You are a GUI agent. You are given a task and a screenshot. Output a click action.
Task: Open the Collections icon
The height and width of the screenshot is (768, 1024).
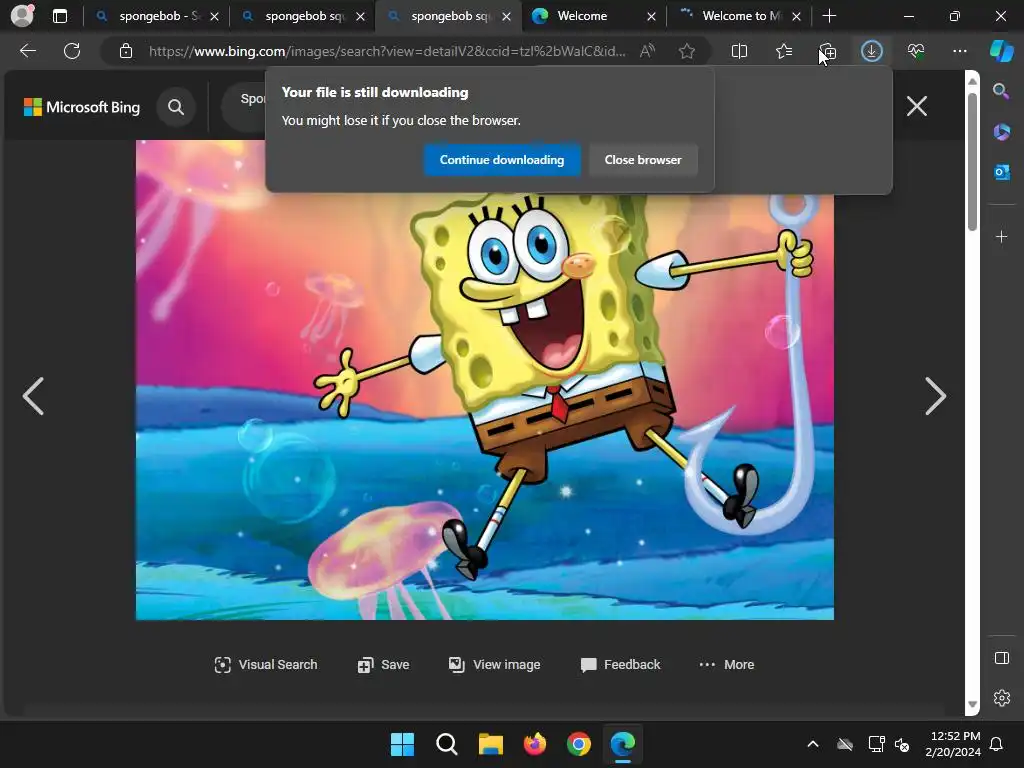(x=827, y=51)
